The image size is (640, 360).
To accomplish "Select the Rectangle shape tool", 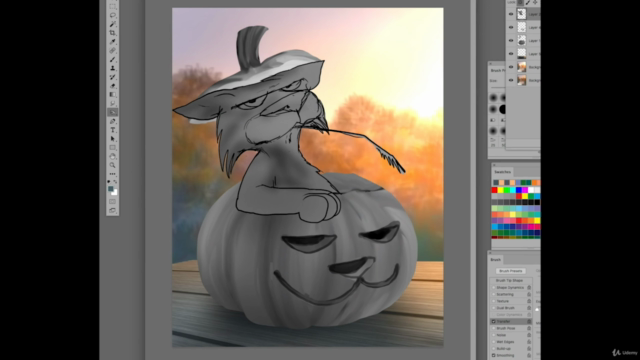I will coord(113,148).
